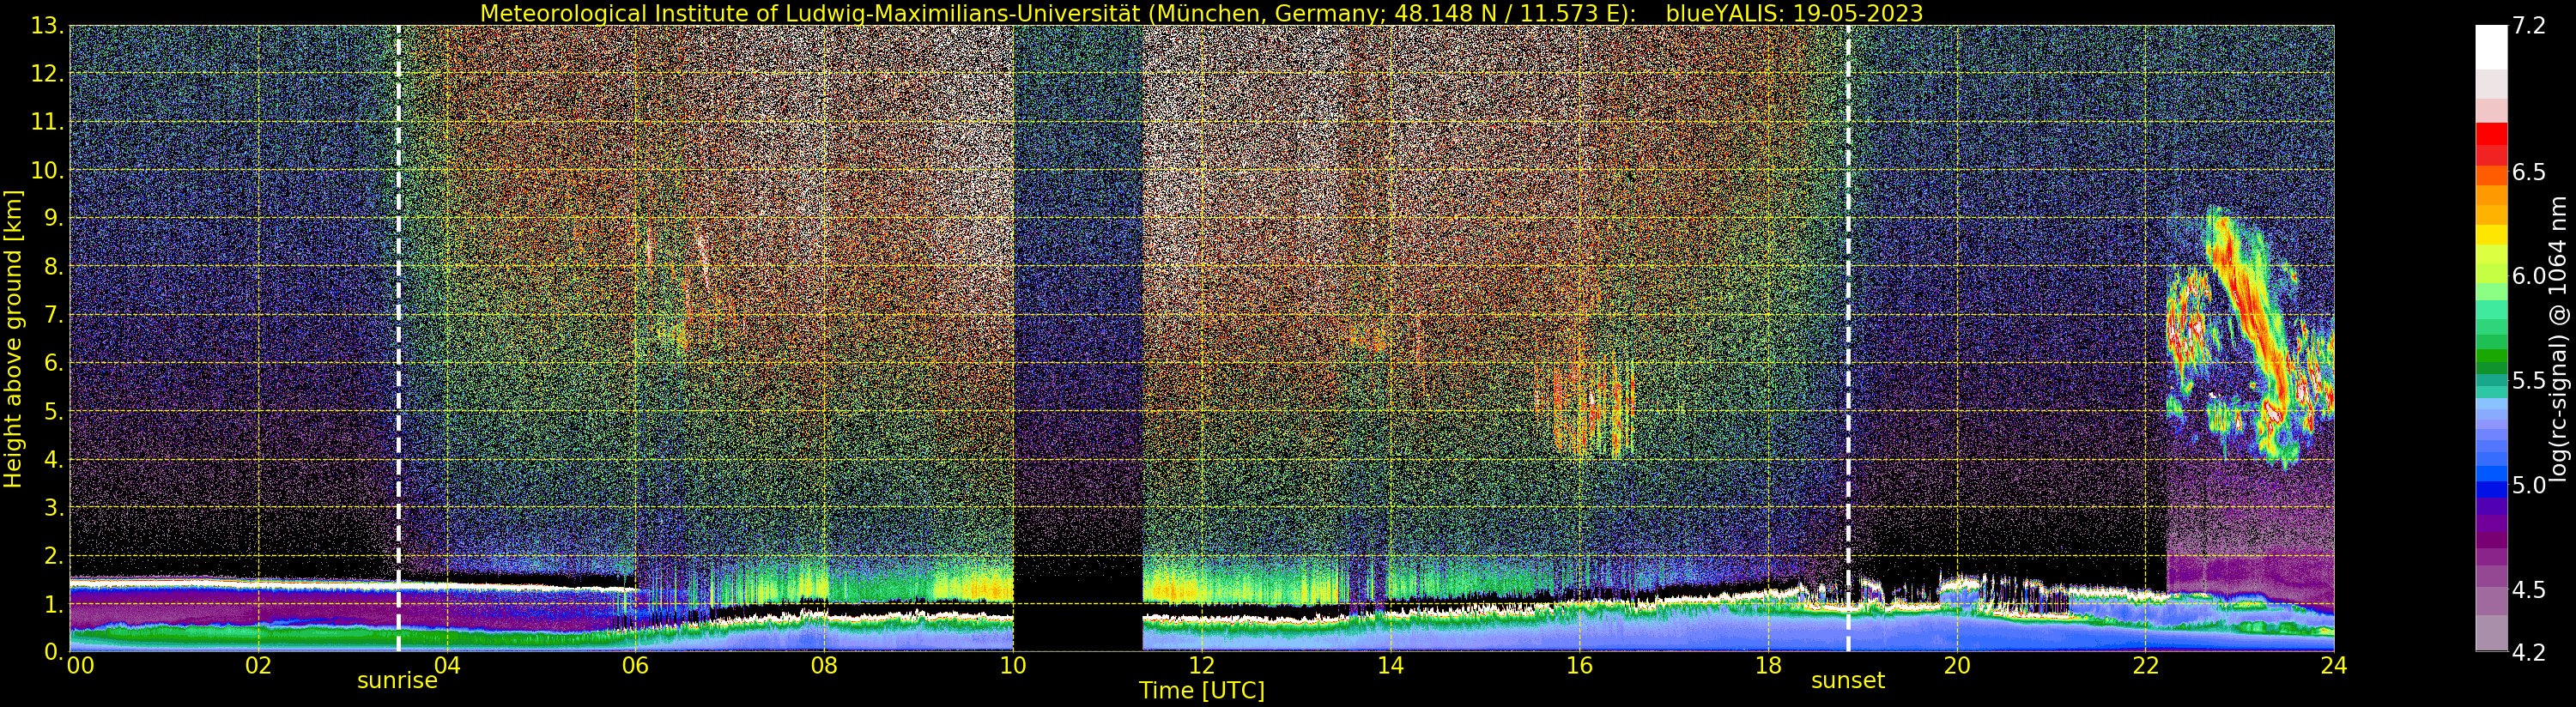The height and width of the screenshot is (707, 2576).
Task: Click the 22 tick on the time axis
Action: 2145,666
